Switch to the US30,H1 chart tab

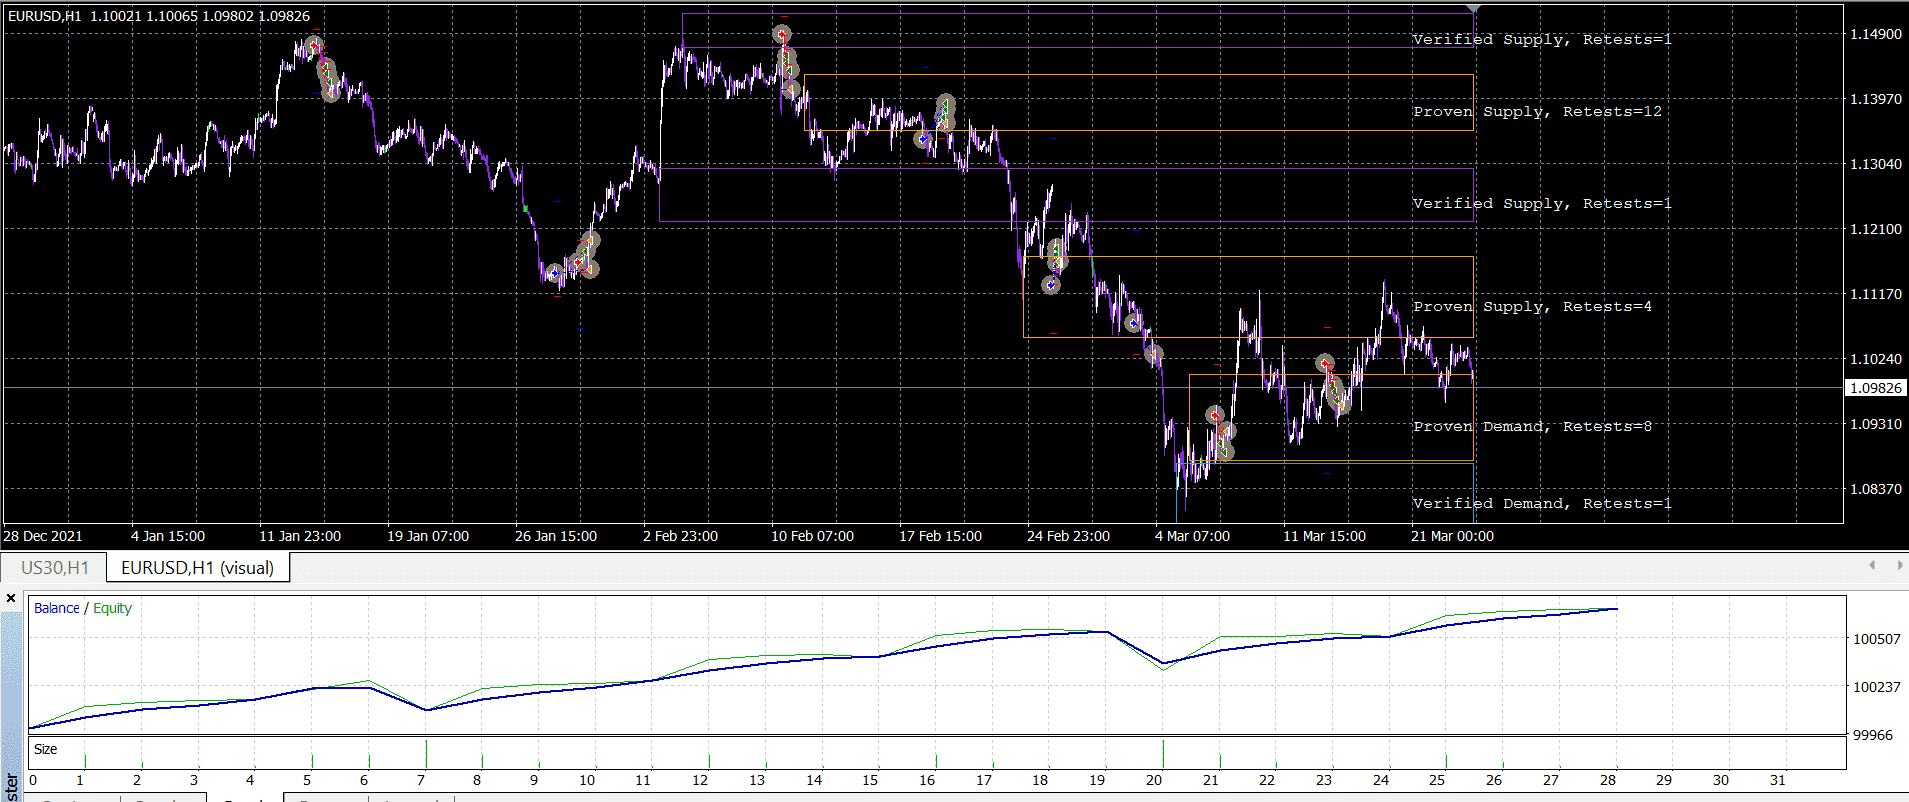tap(55, 568)
